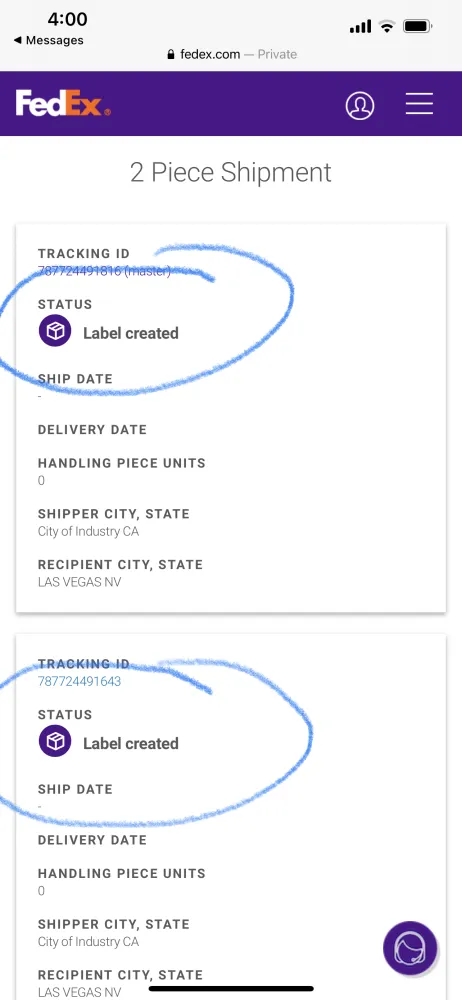The width and height of the screenshot is (462, 1000).
Task: Tap the battery indicator icon
Action: pyautogui.click(x=418, y=26)
